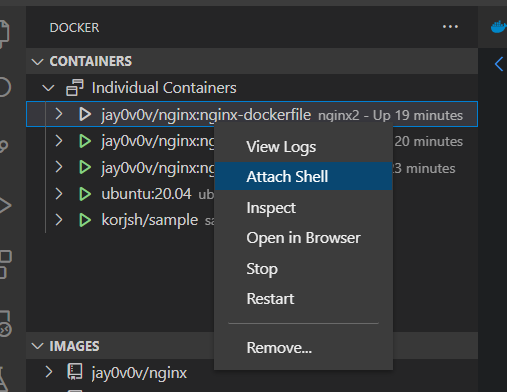This screenshot has width=507, height=392.
Task: Click the jay0v0v/nginx image label
Action: tap(139, 373)
